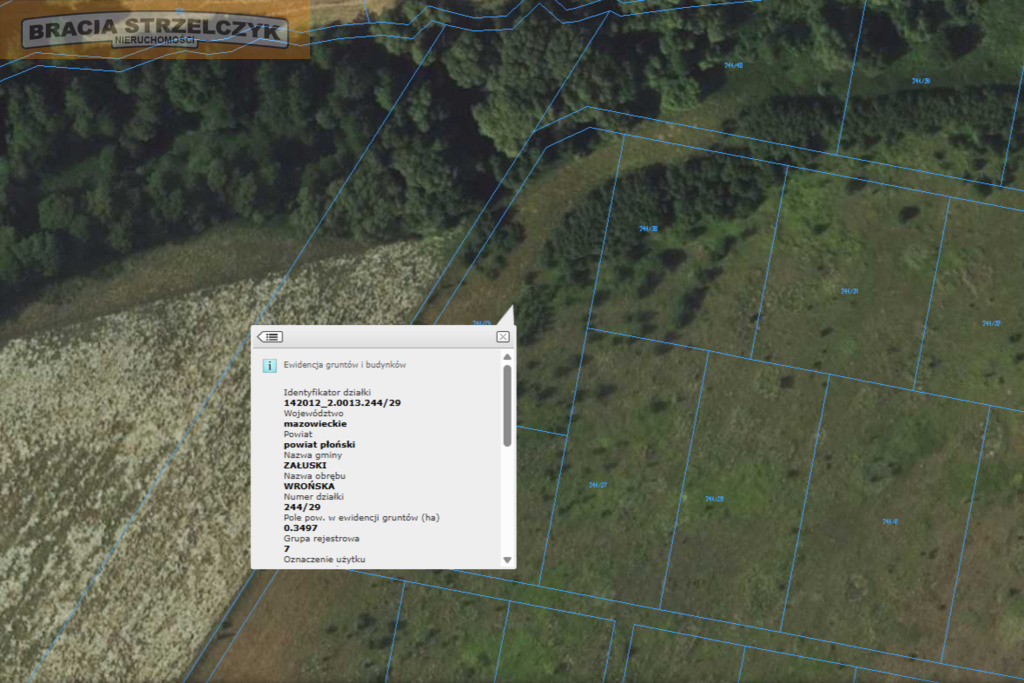This screenshot has height=683, width=1024.
Task: Click the blue info icon beside Ewidencja gruntów
Action: pyautogui.click(x=269, y=366)
